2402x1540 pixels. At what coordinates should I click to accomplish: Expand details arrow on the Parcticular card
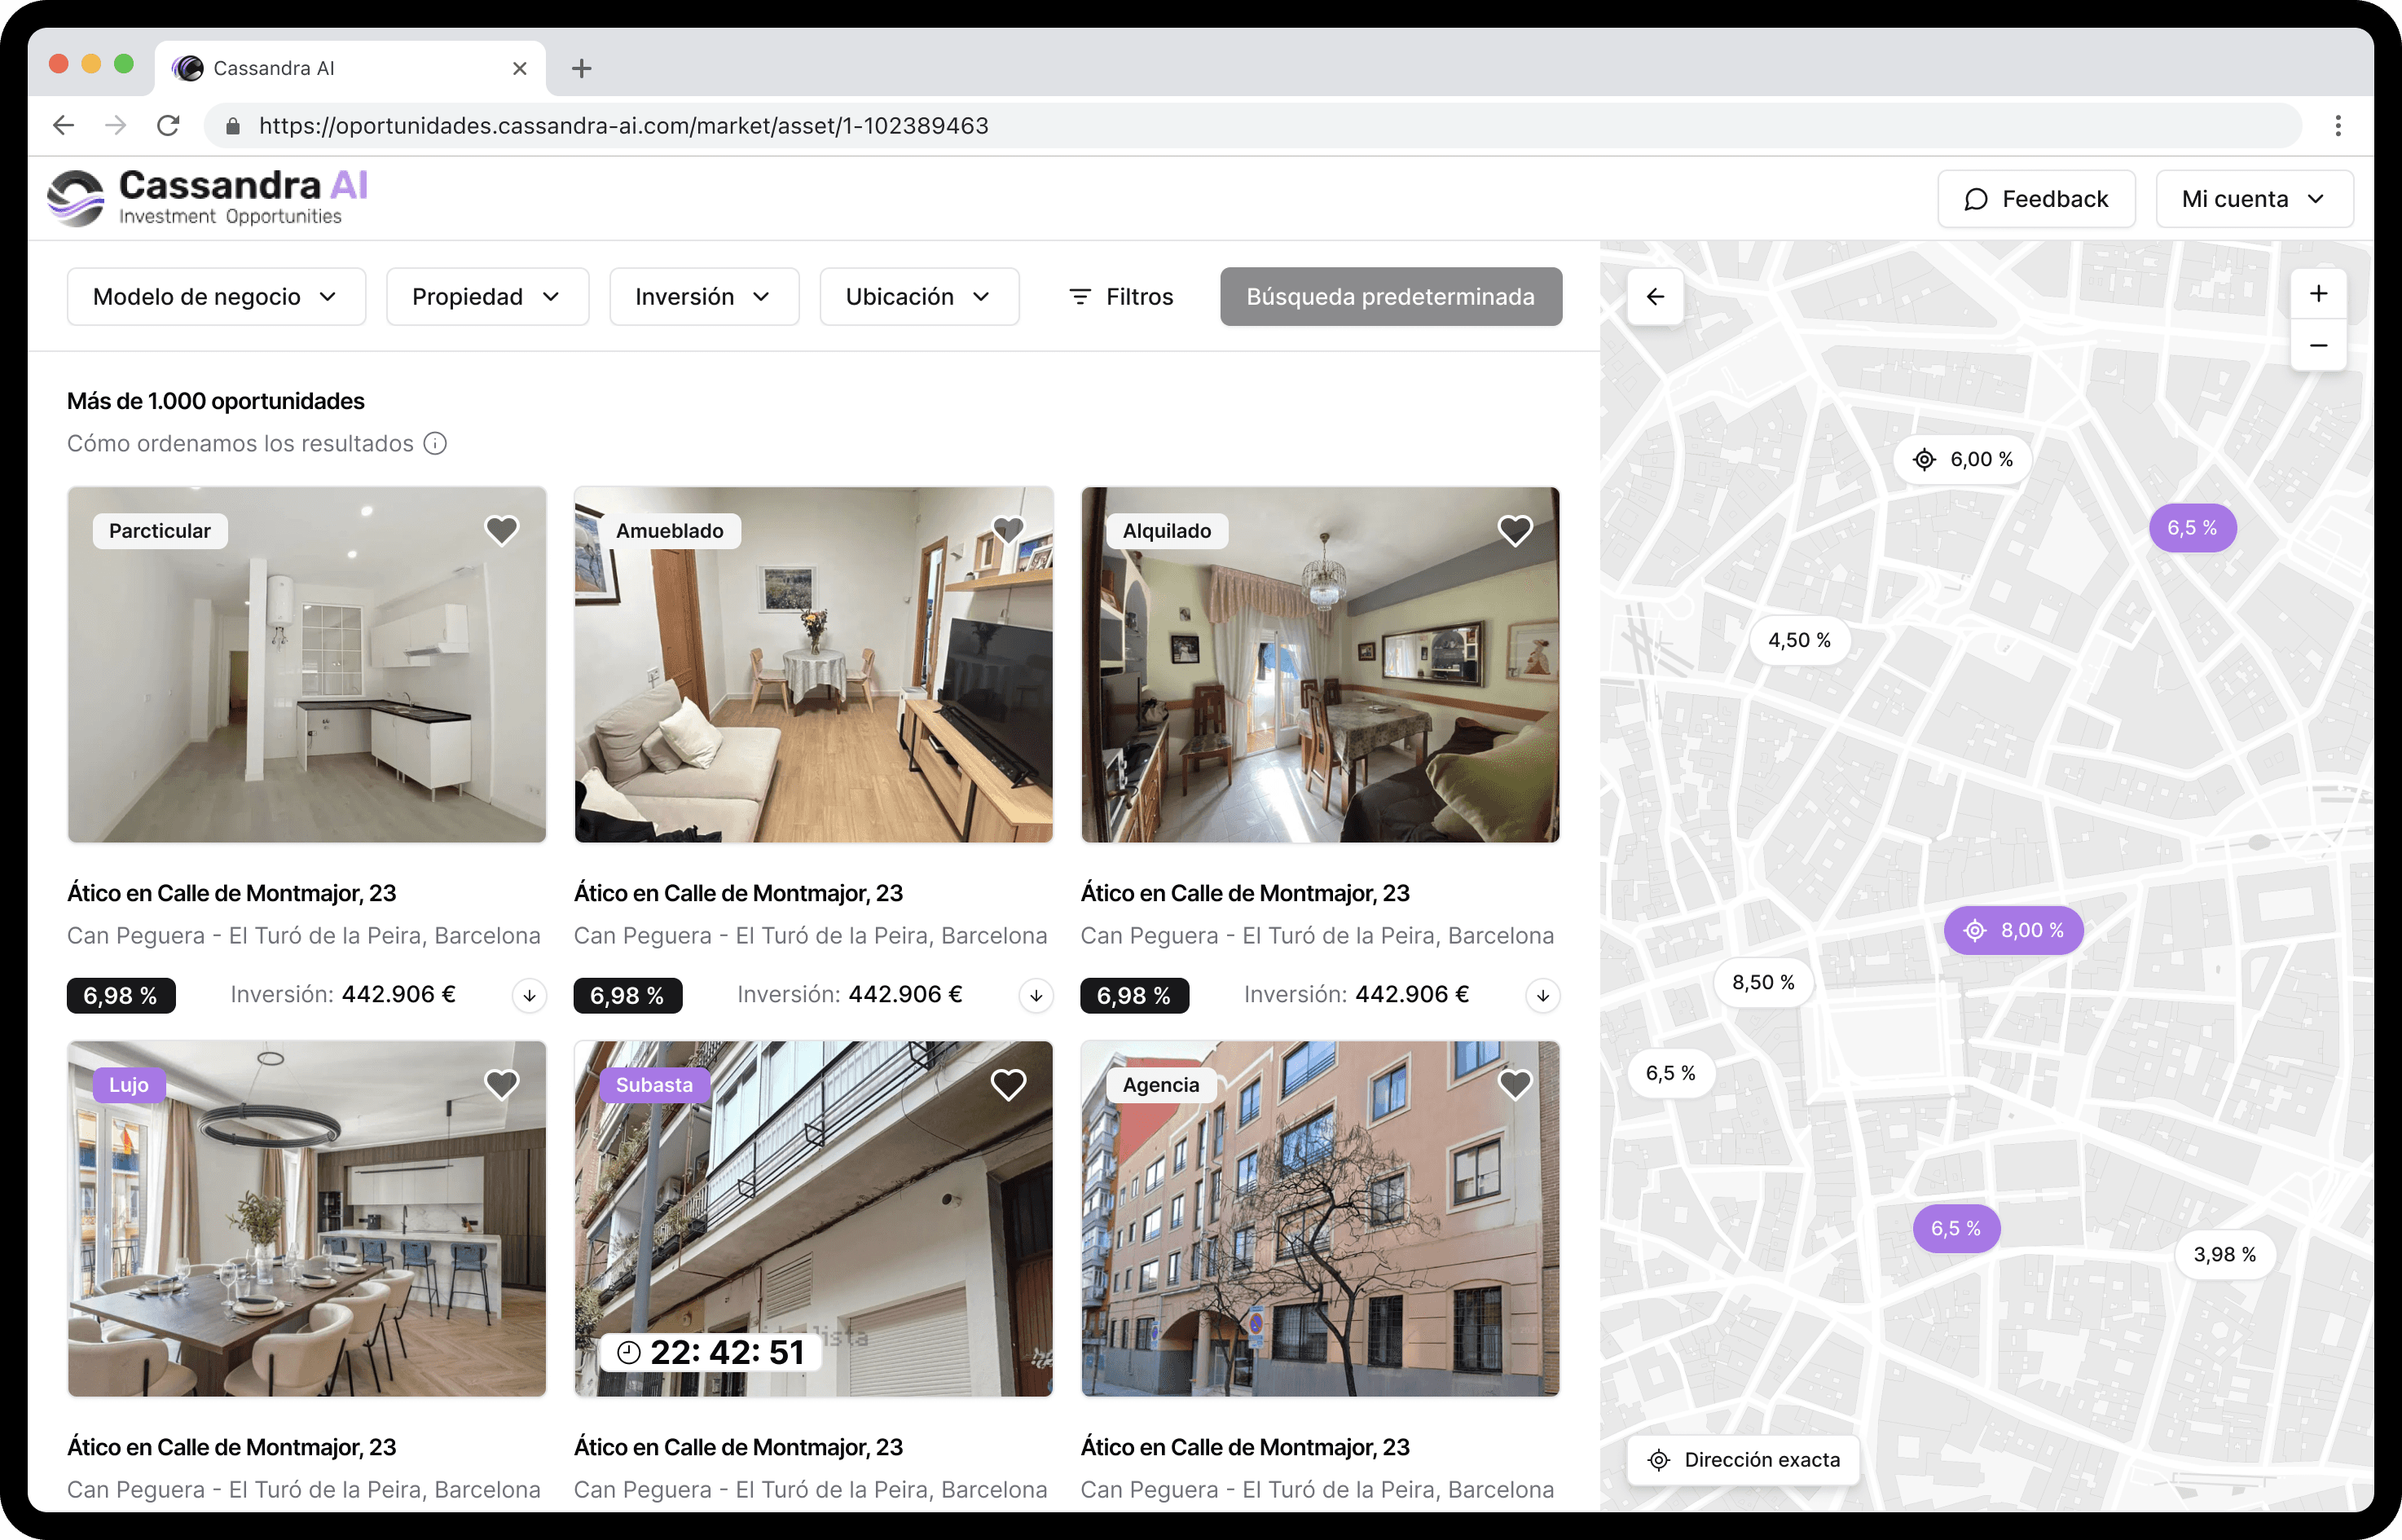pos(529,996)
